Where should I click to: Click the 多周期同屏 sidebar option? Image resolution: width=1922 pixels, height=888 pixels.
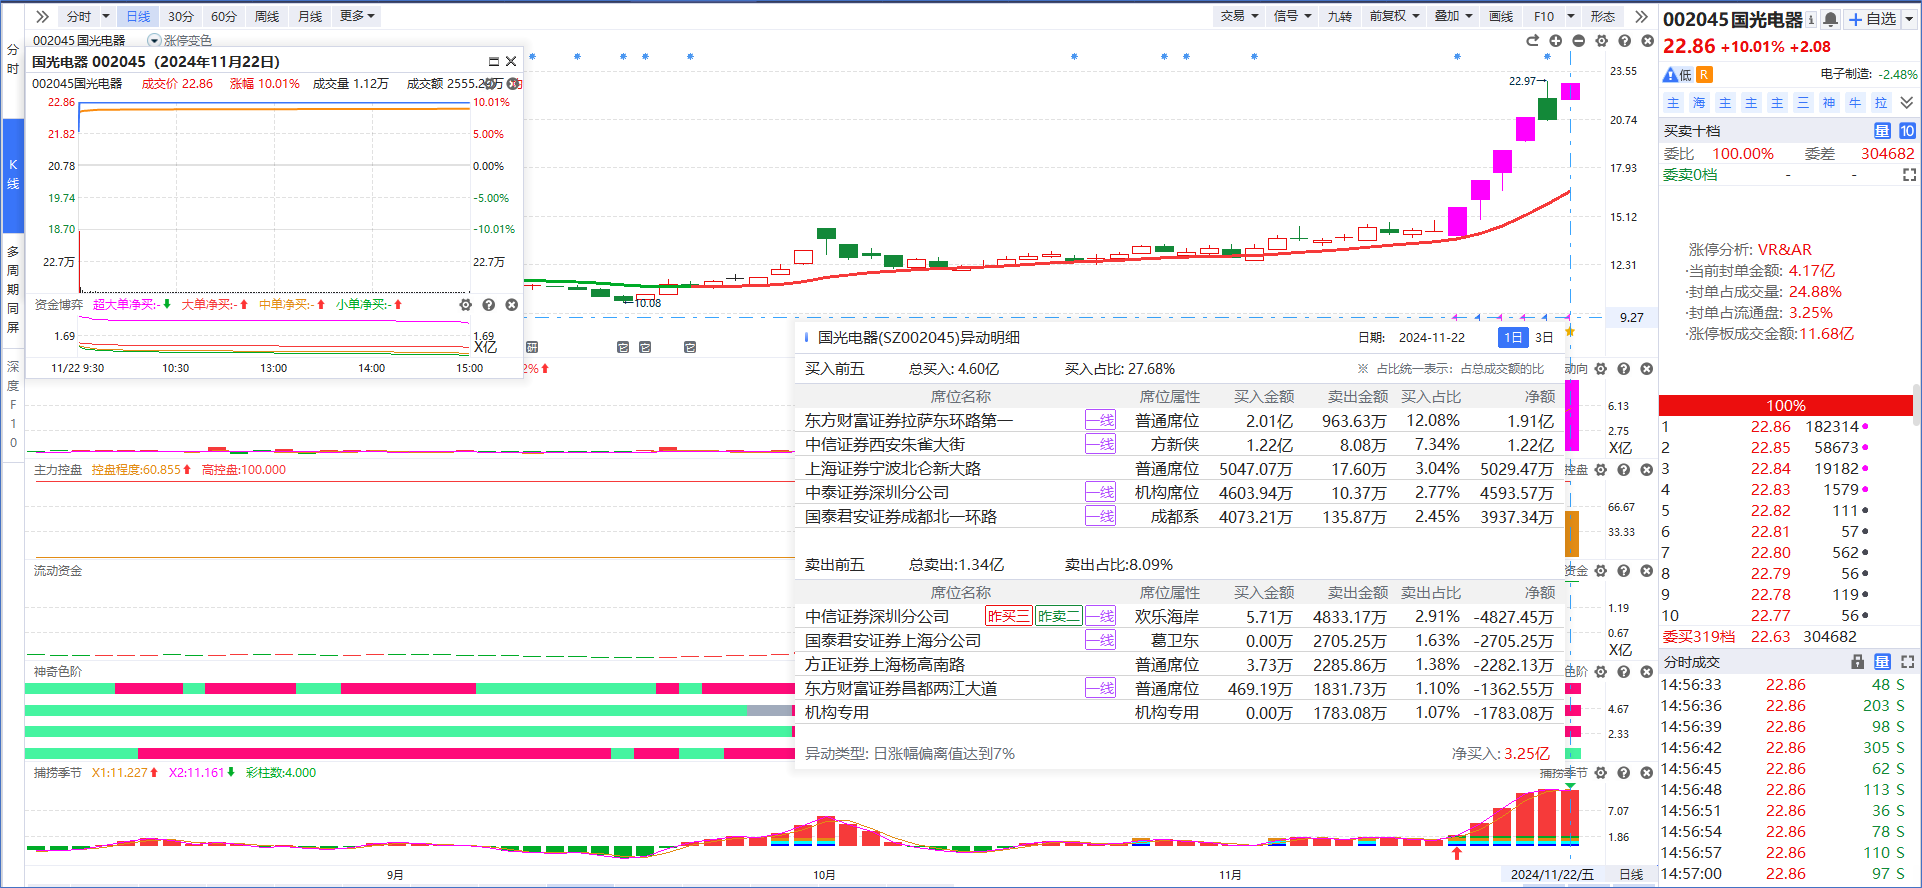pyautogui.click(x=13, y=289)
